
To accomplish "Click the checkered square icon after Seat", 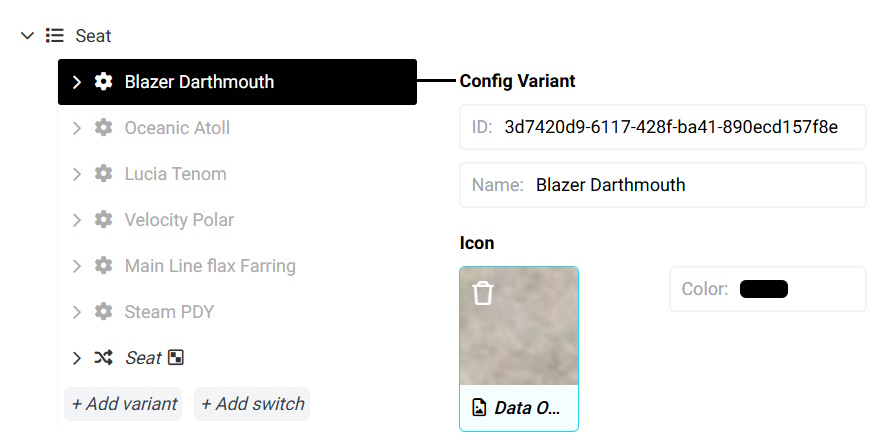I will click(176, 357).
